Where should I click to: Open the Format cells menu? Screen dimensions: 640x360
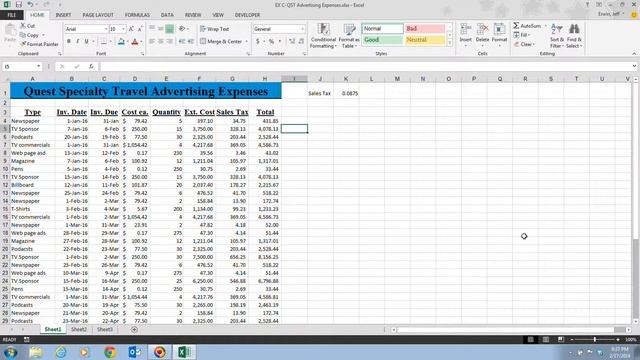(x=499, y=34)
